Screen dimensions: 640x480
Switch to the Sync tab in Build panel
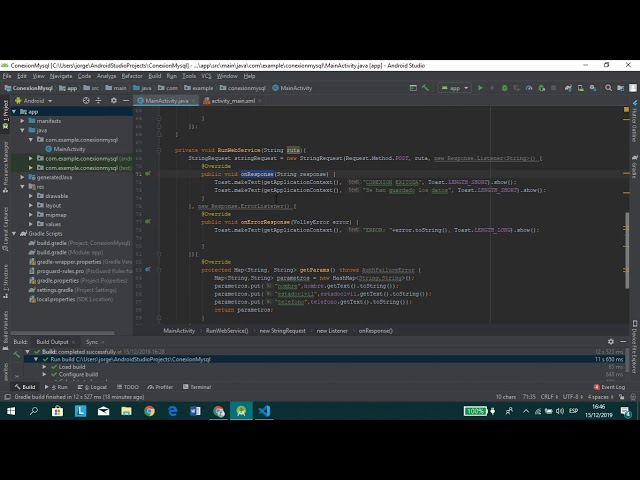tap(92, 342)
